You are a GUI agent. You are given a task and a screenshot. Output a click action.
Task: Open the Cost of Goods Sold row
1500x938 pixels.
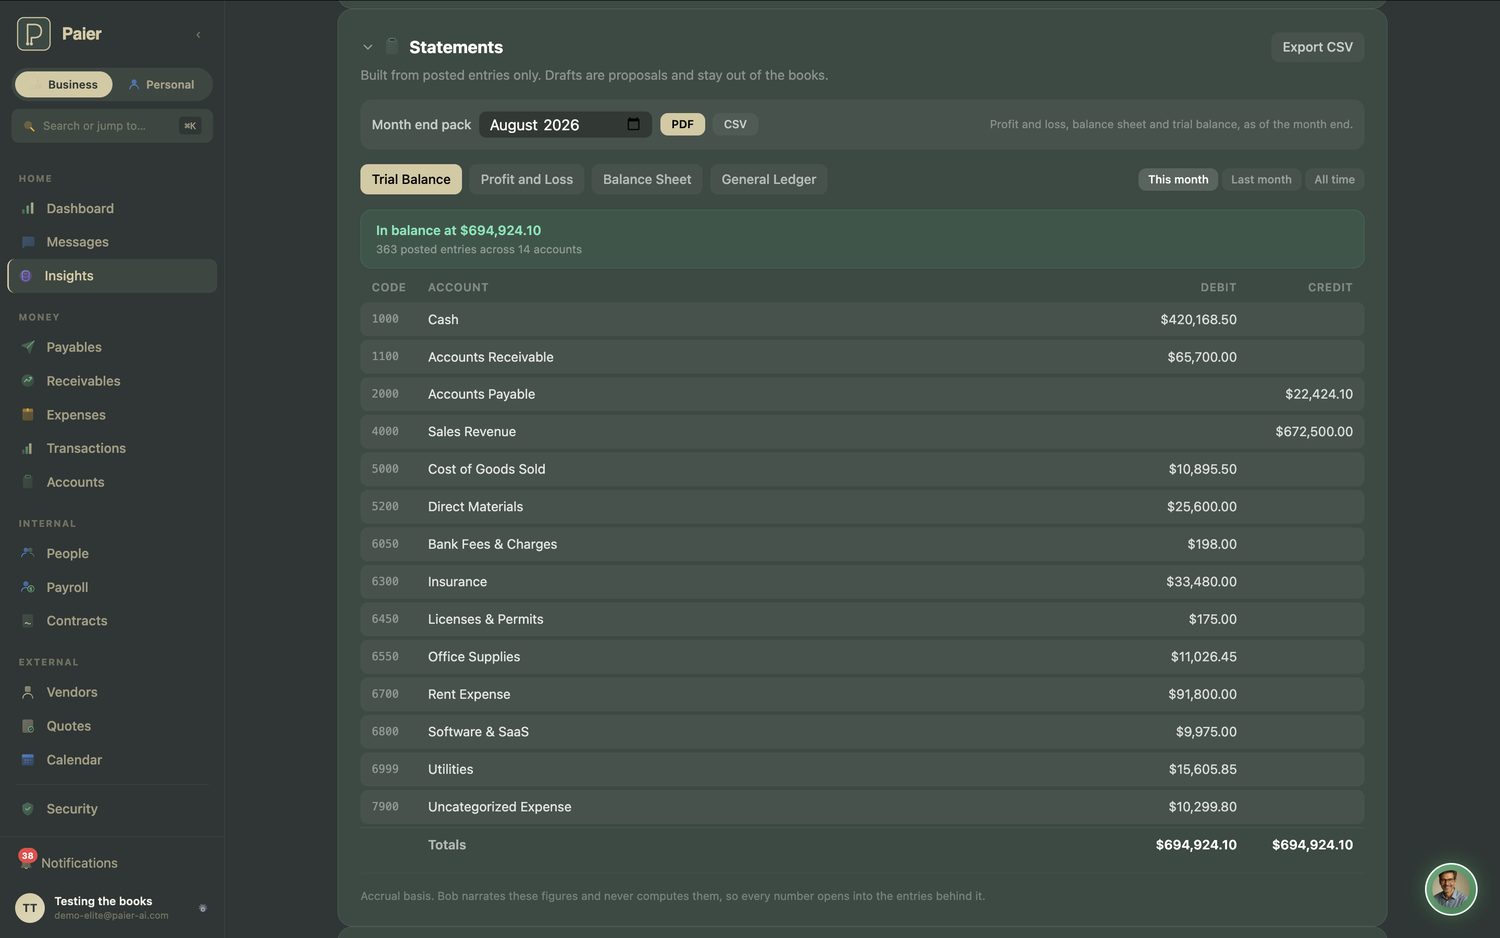pyautogui.click(x=862, y=469)
